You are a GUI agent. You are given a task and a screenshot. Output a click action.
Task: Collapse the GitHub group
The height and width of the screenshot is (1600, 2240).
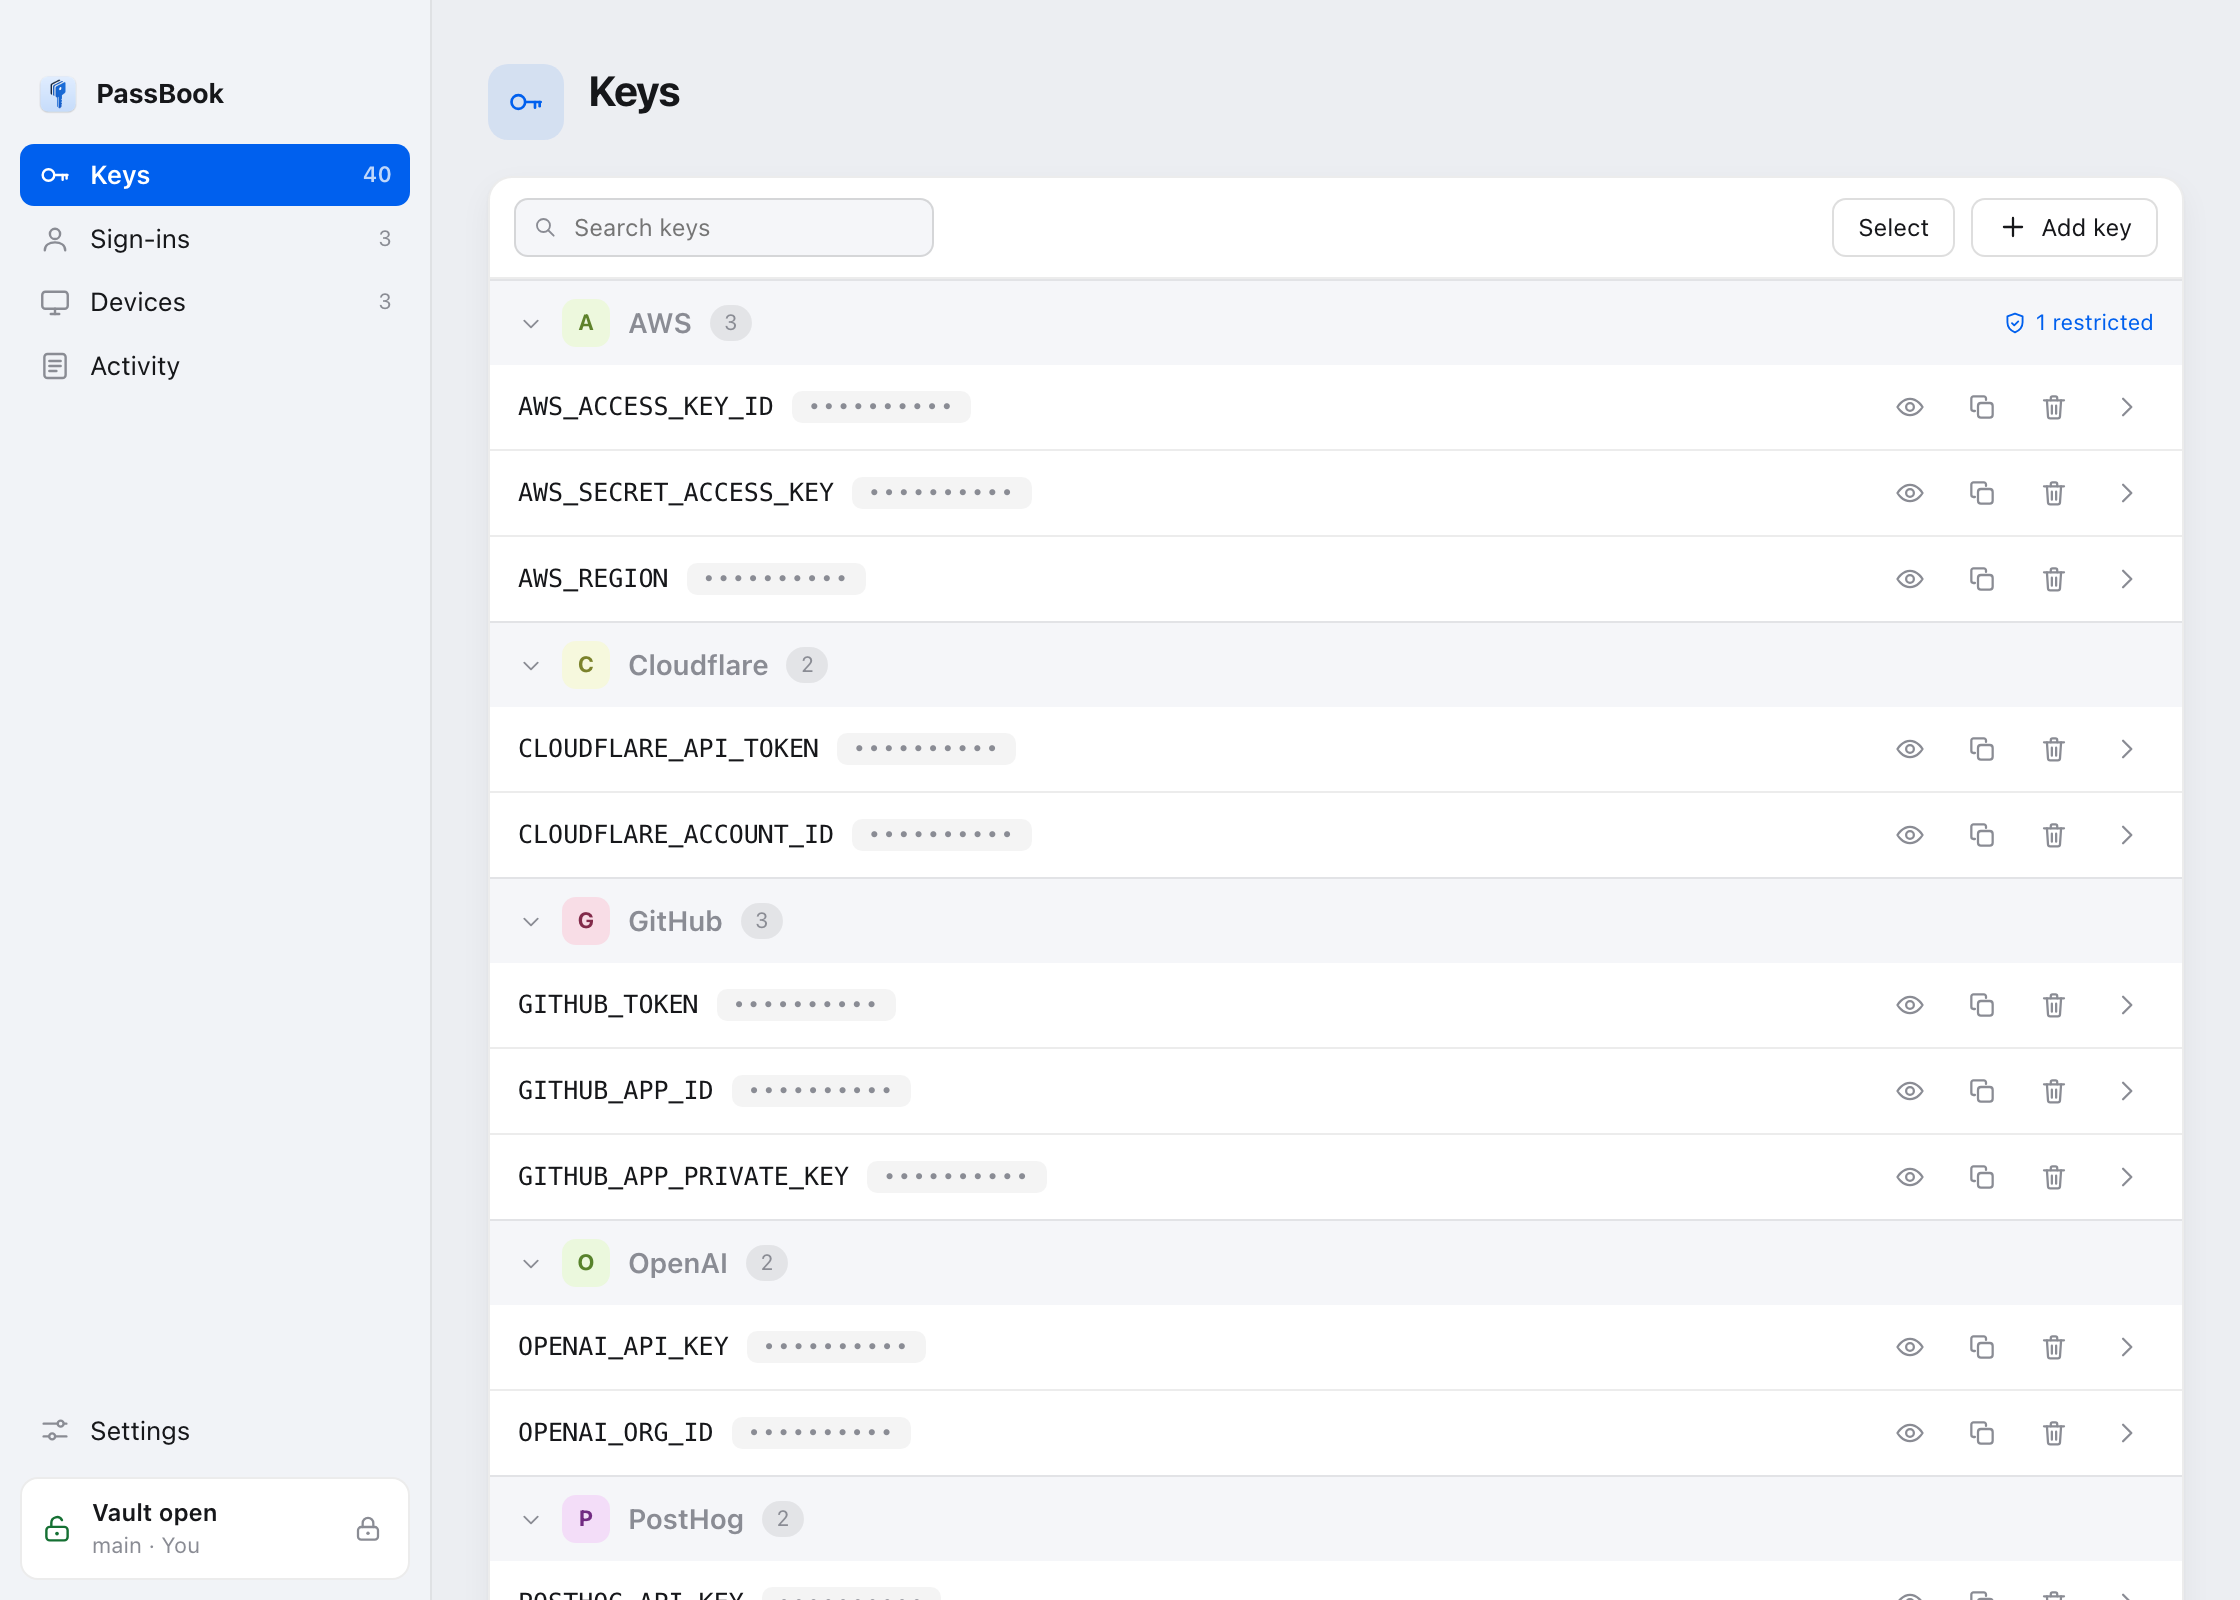click(x=531, y=921)
